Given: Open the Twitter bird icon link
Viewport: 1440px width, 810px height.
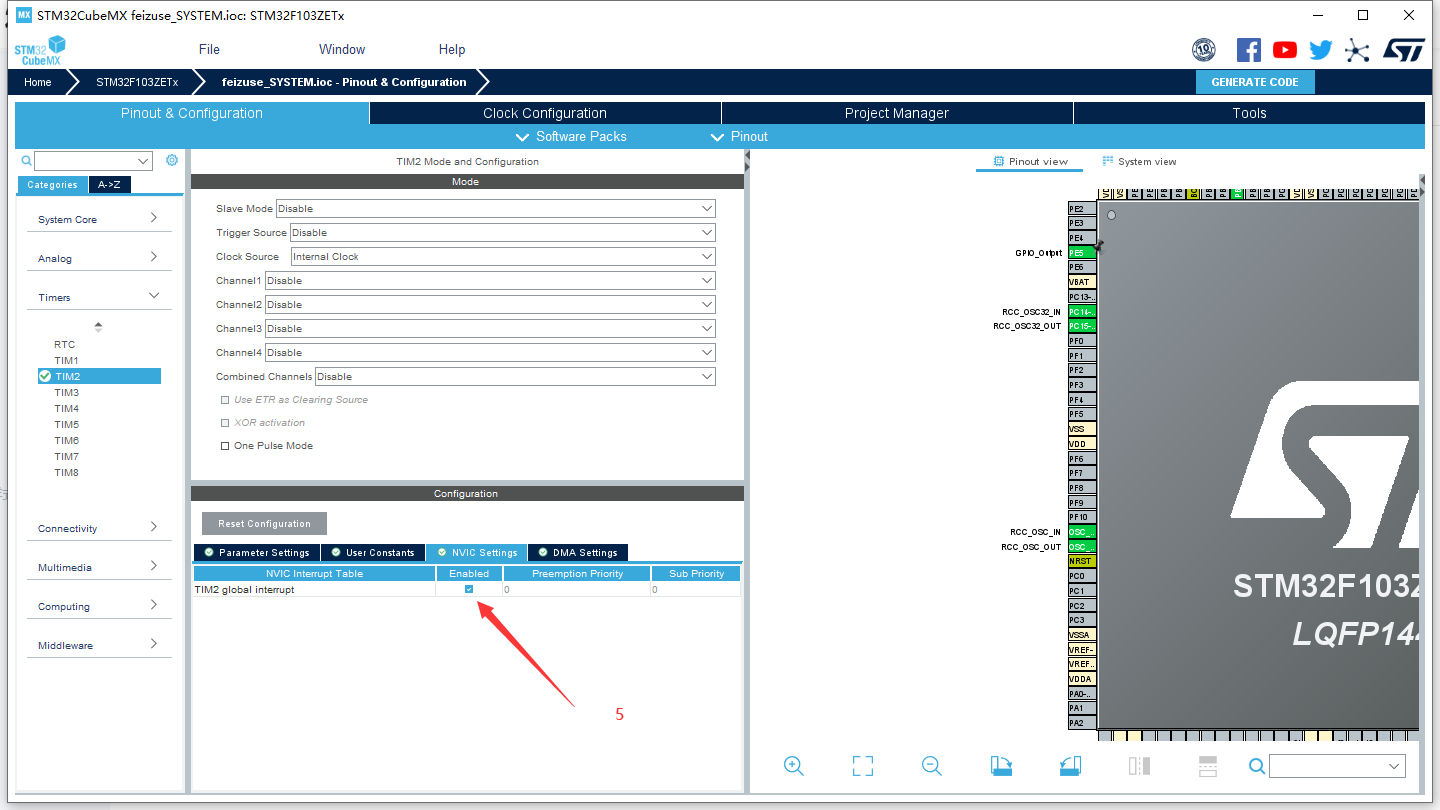Looking at the screenshot, I should click(1321, 50).
